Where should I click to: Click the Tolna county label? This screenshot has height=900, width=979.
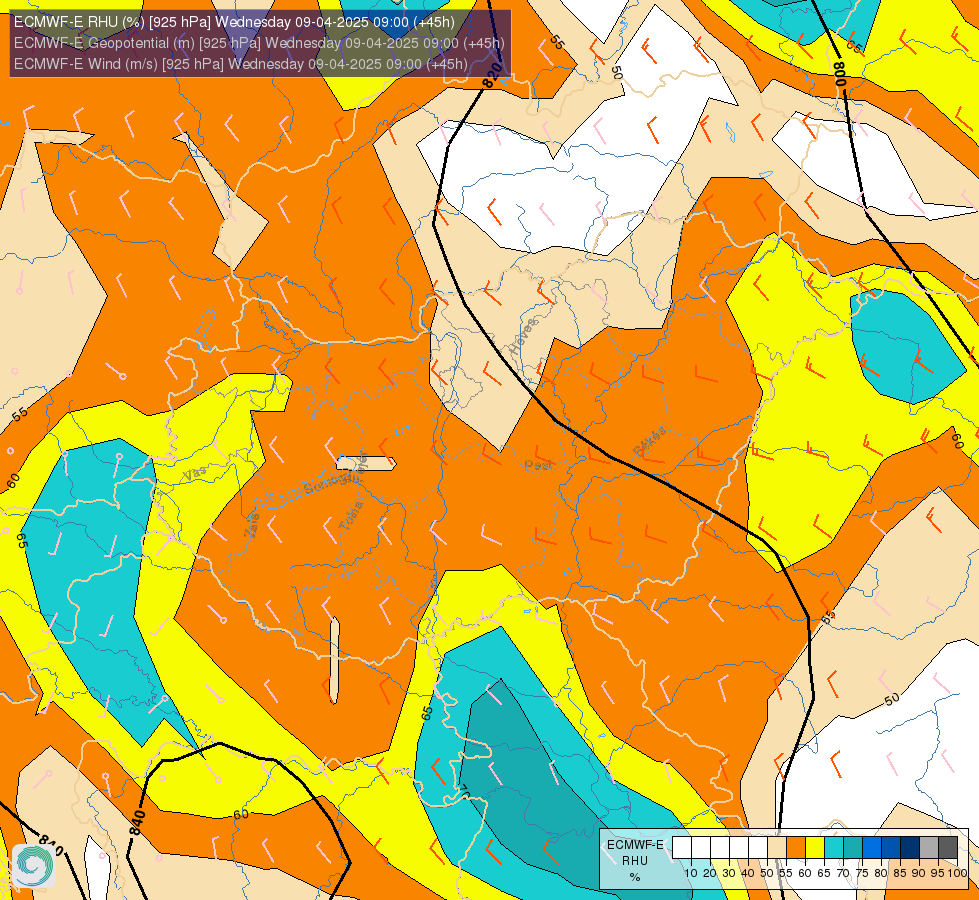351,516
